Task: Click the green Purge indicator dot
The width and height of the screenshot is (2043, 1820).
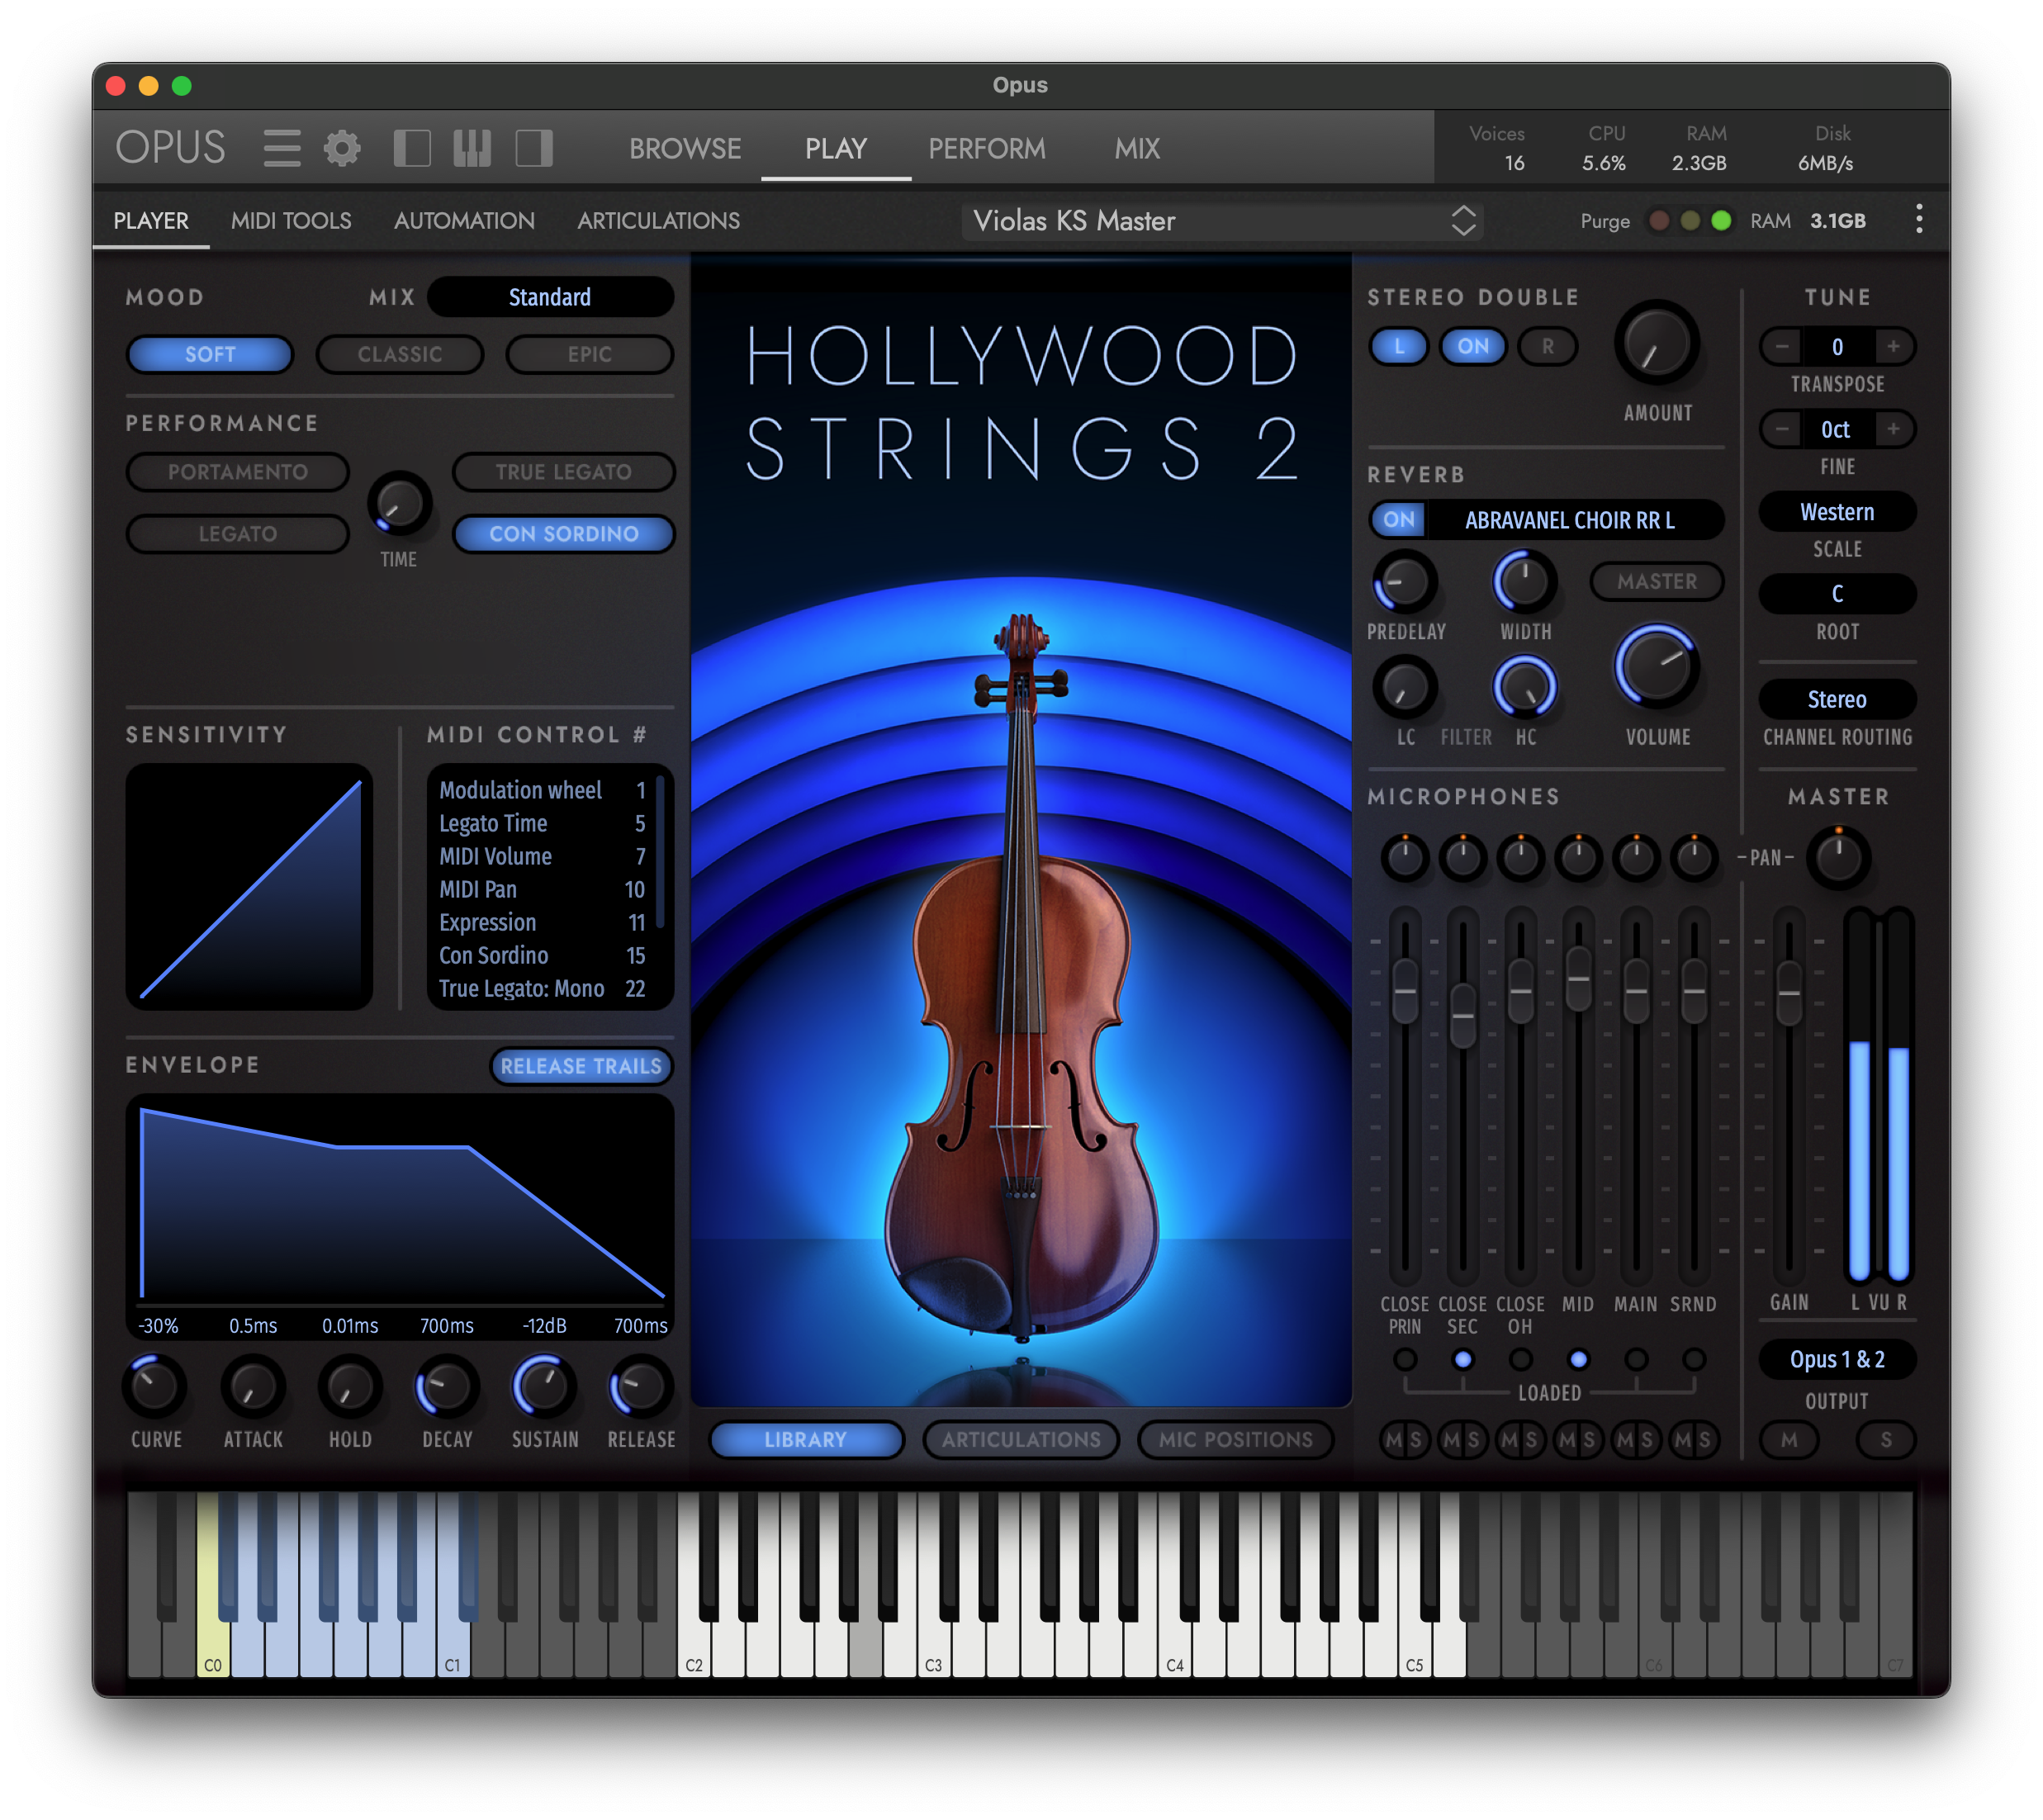Action: click(1721, 221)
